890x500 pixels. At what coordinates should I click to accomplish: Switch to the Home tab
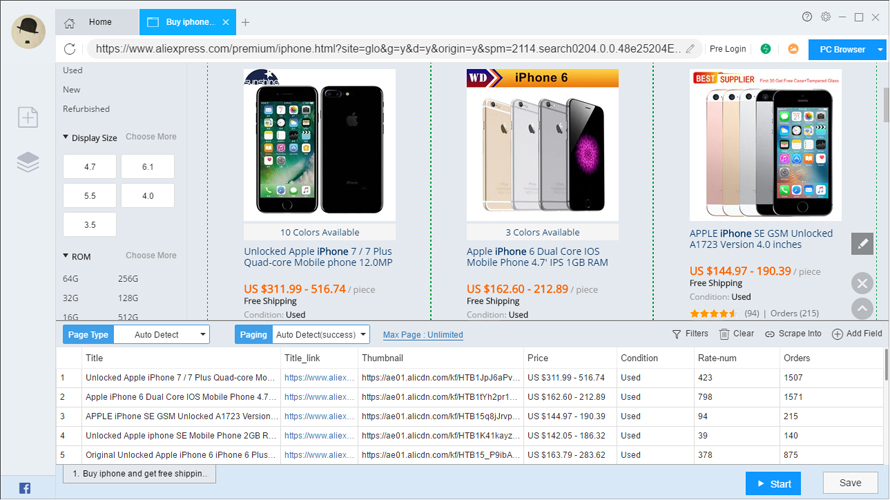point(97,22)
